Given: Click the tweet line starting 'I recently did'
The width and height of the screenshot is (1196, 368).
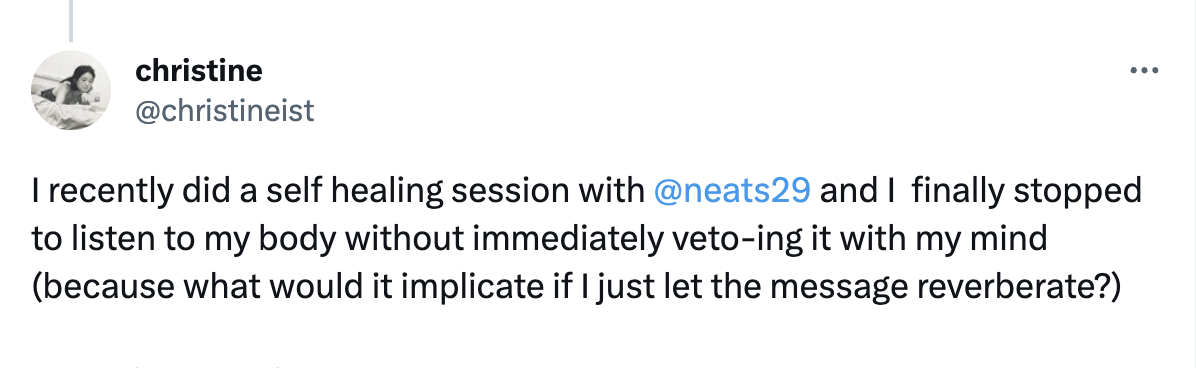Looking at the screenshot, I should (586, 191).
